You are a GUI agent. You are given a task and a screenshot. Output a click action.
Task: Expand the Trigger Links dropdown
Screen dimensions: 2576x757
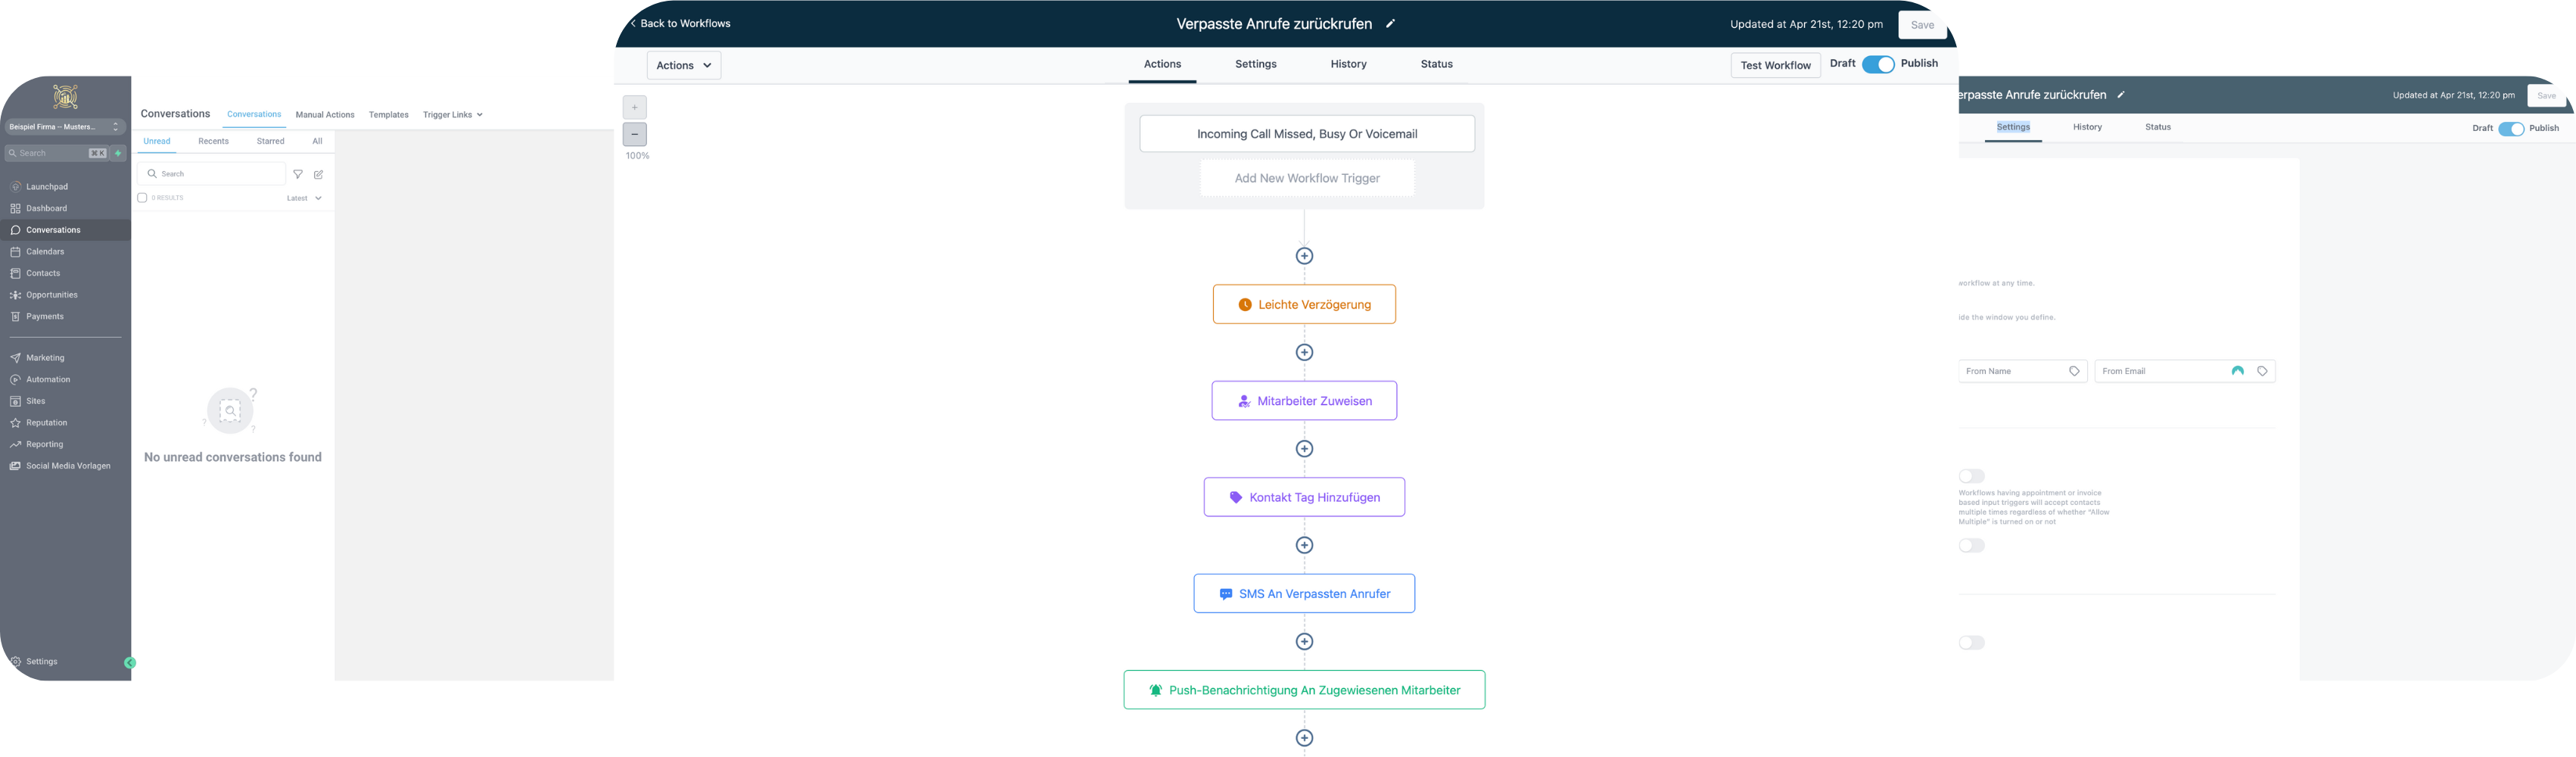click(453, 115)
